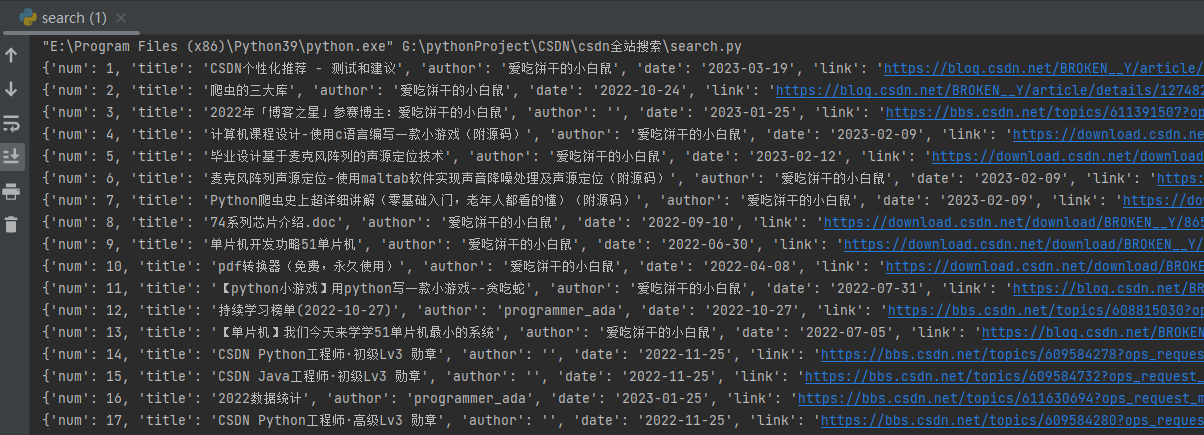Open the truncated link in row num 6
Viewport: 1204px width, 435px height.
click(x=1179, y=179)
